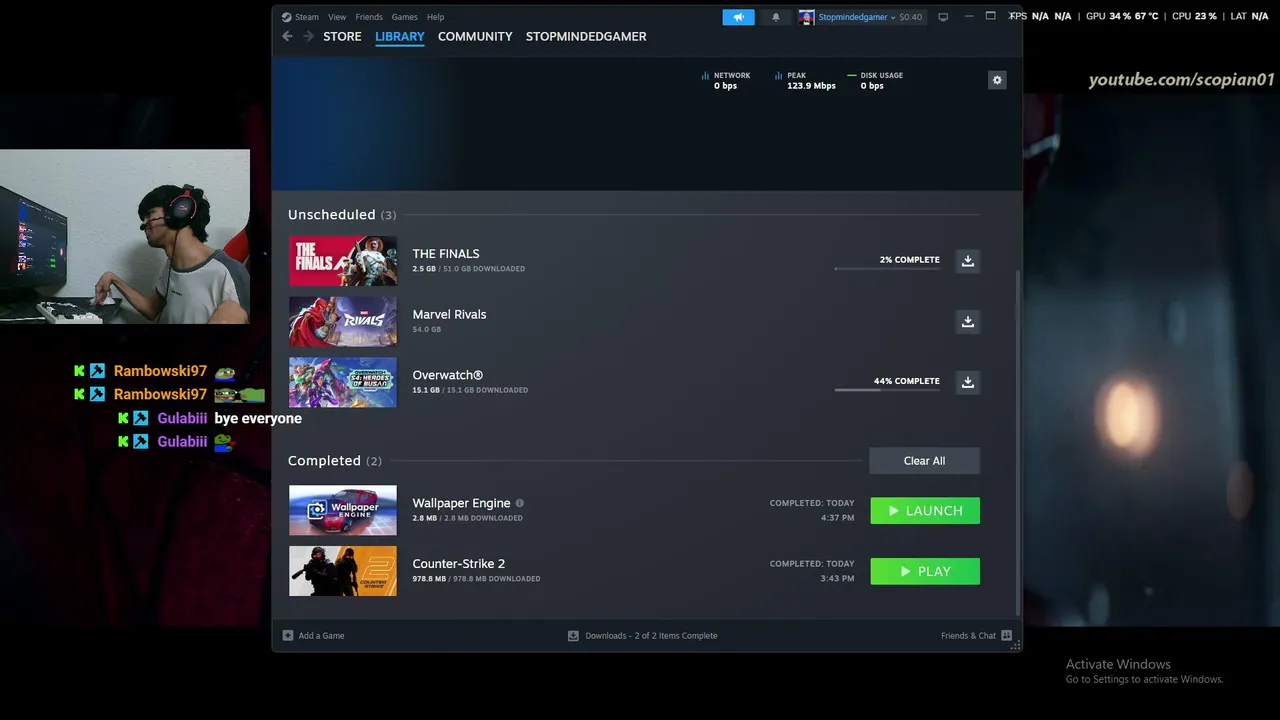The image size is (1280, 720).
Task: Click the Wallpaper Engine info icon
Action: (519, 503)
